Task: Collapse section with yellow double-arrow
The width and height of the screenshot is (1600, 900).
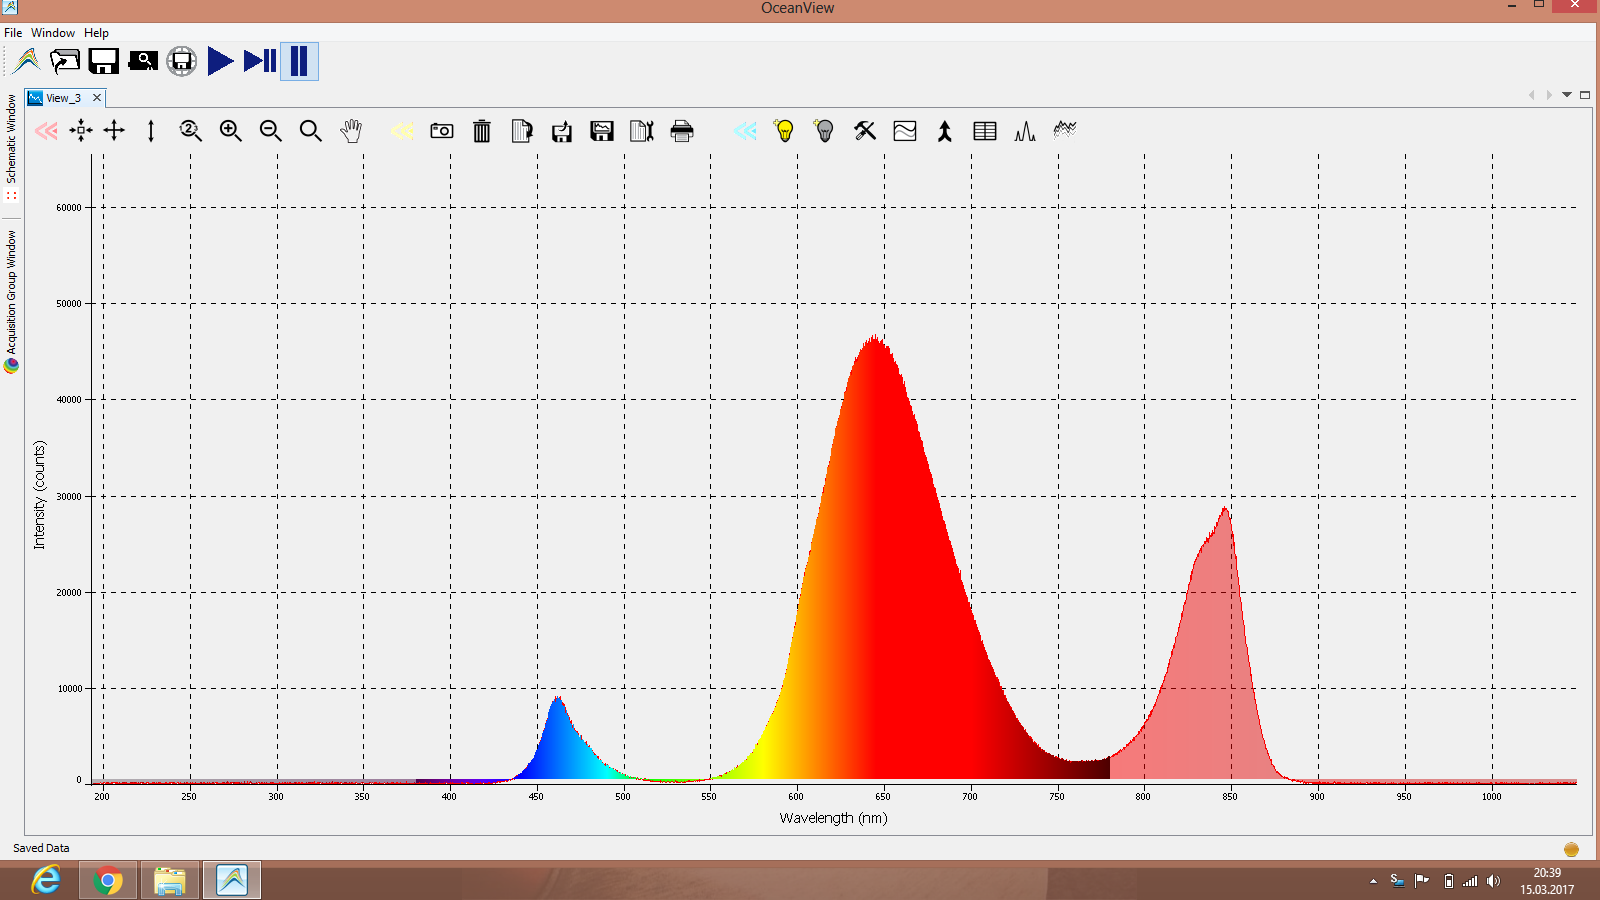Action: coord(402,131)
